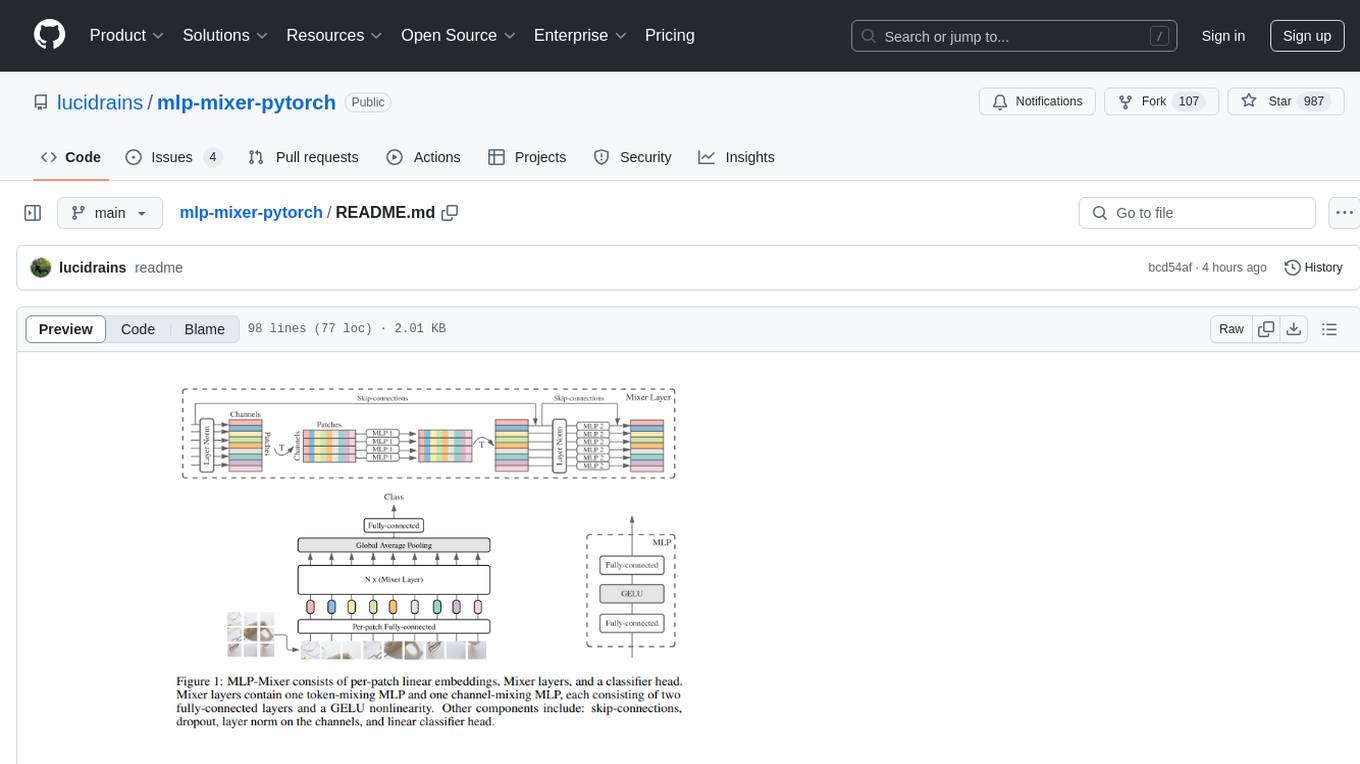Viewport: 1360px width, 764px height.
Task: Open the Raw file view
Action: (1231, 329)
